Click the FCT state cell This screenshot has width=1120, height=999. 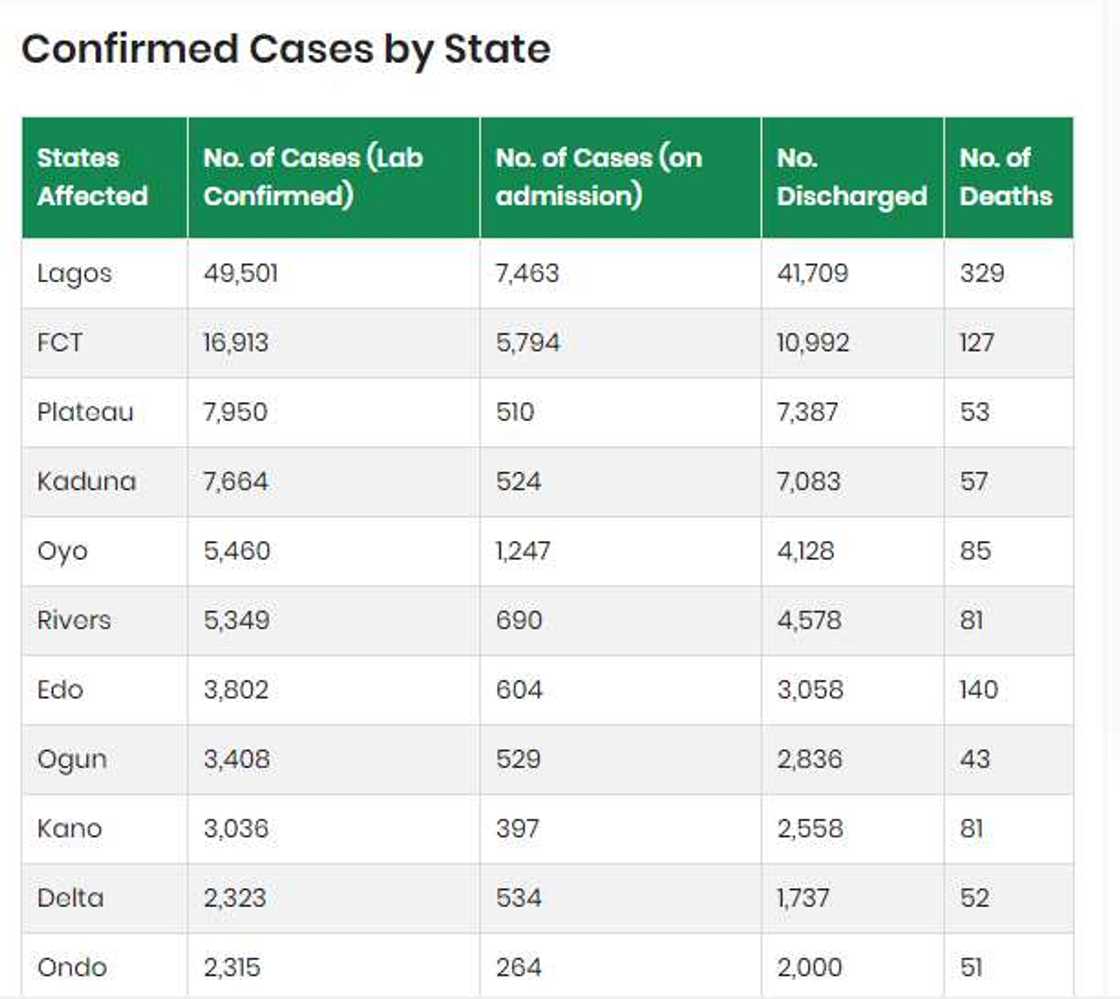[x=60, y=343]
